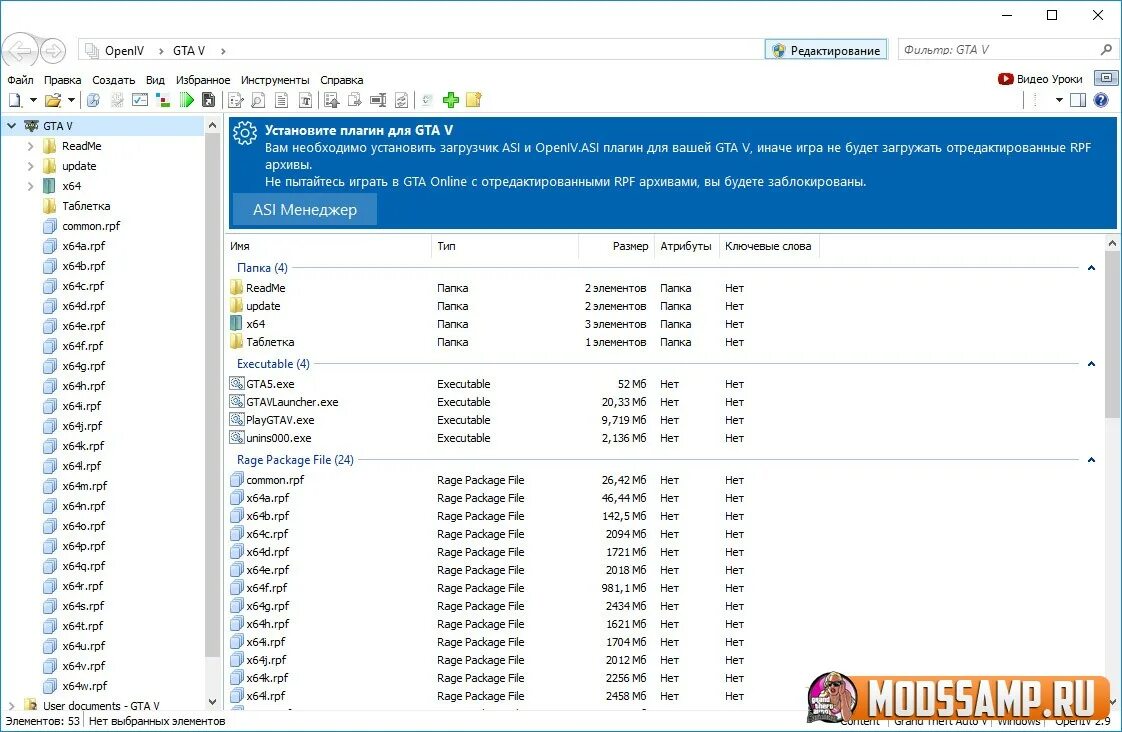1122x732 pixels.
Task: Click the rename text-cursor toolbar icon
Action: 378,100
